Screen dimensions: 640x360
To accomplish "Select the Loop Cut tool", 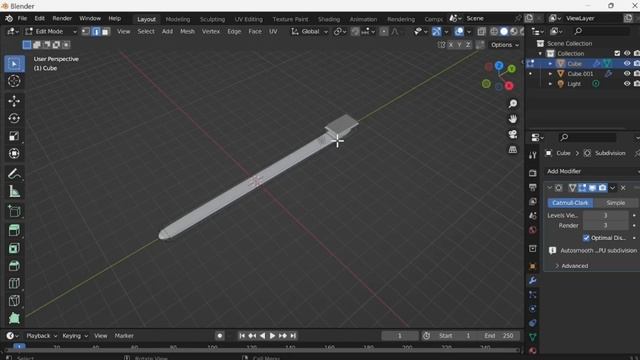I will [x=14, y=283].
